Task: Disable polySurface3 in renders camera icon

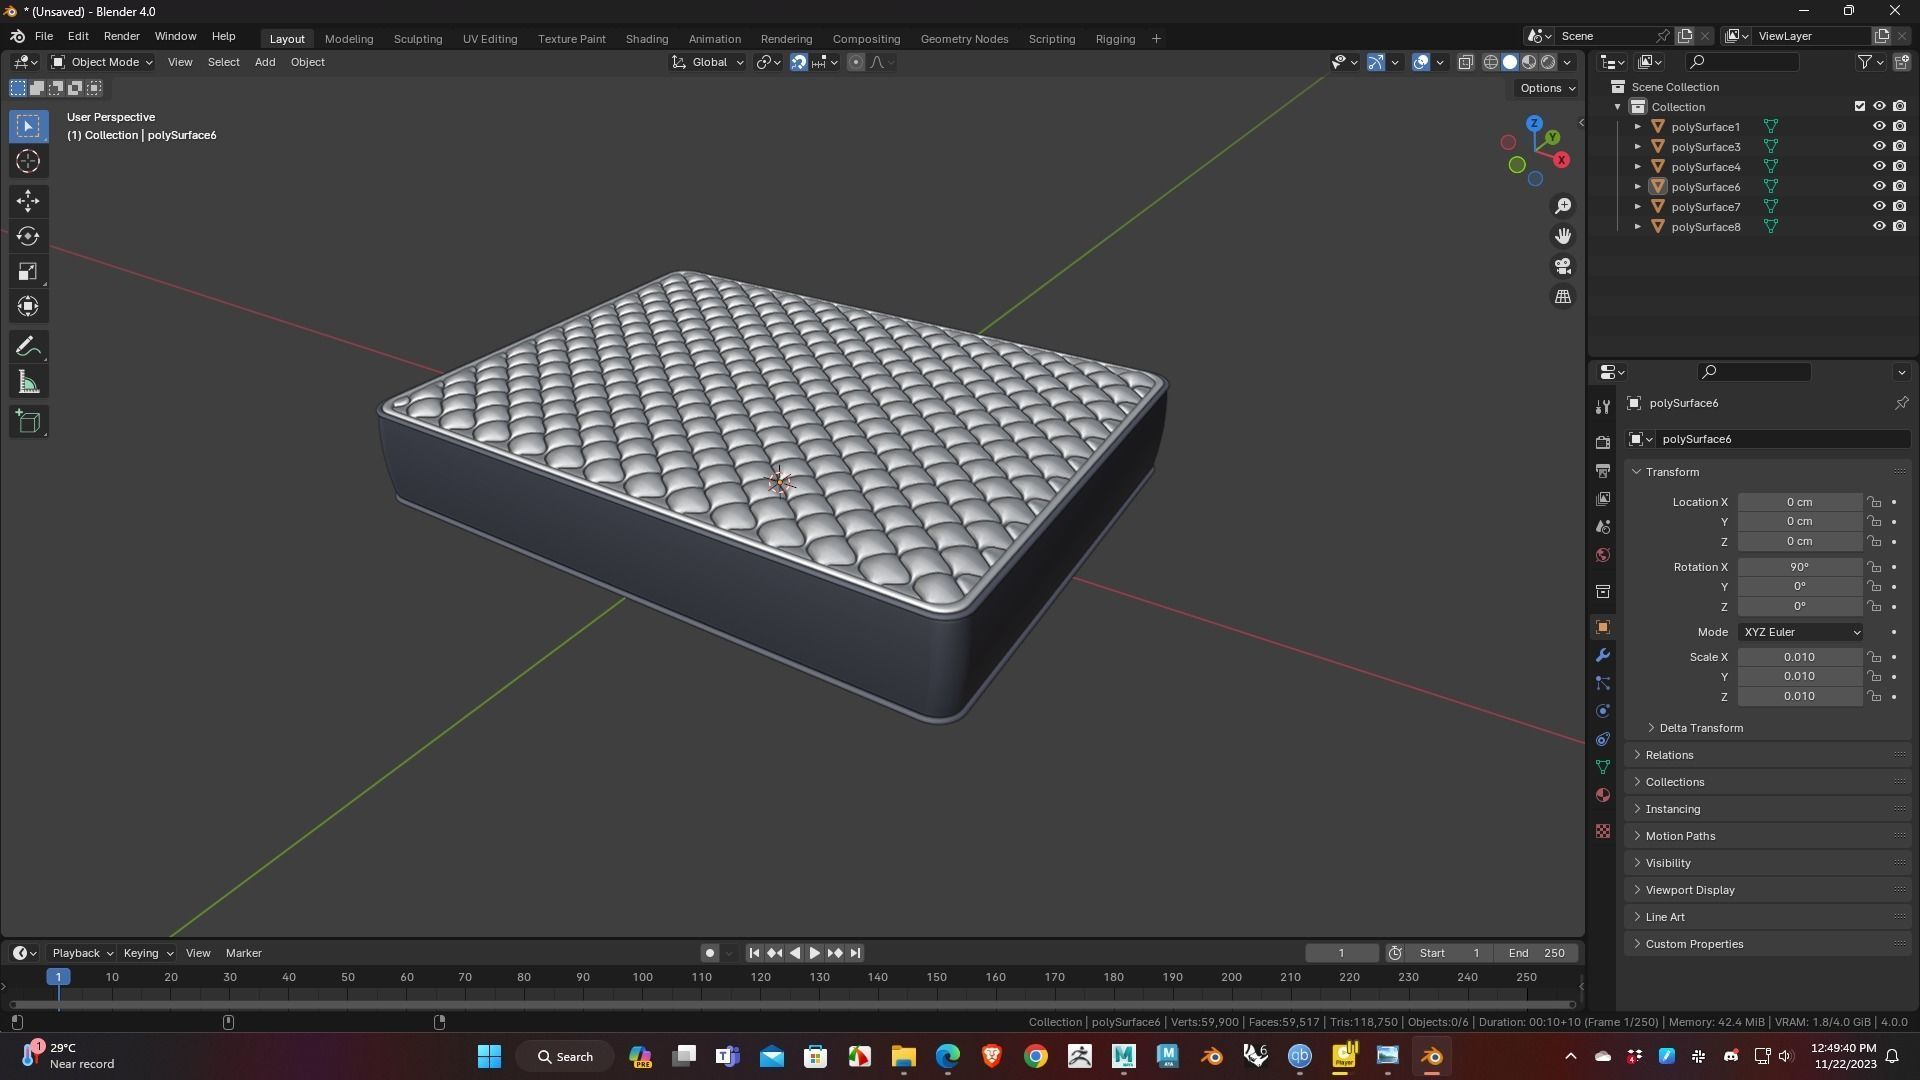Action: 1899,147
